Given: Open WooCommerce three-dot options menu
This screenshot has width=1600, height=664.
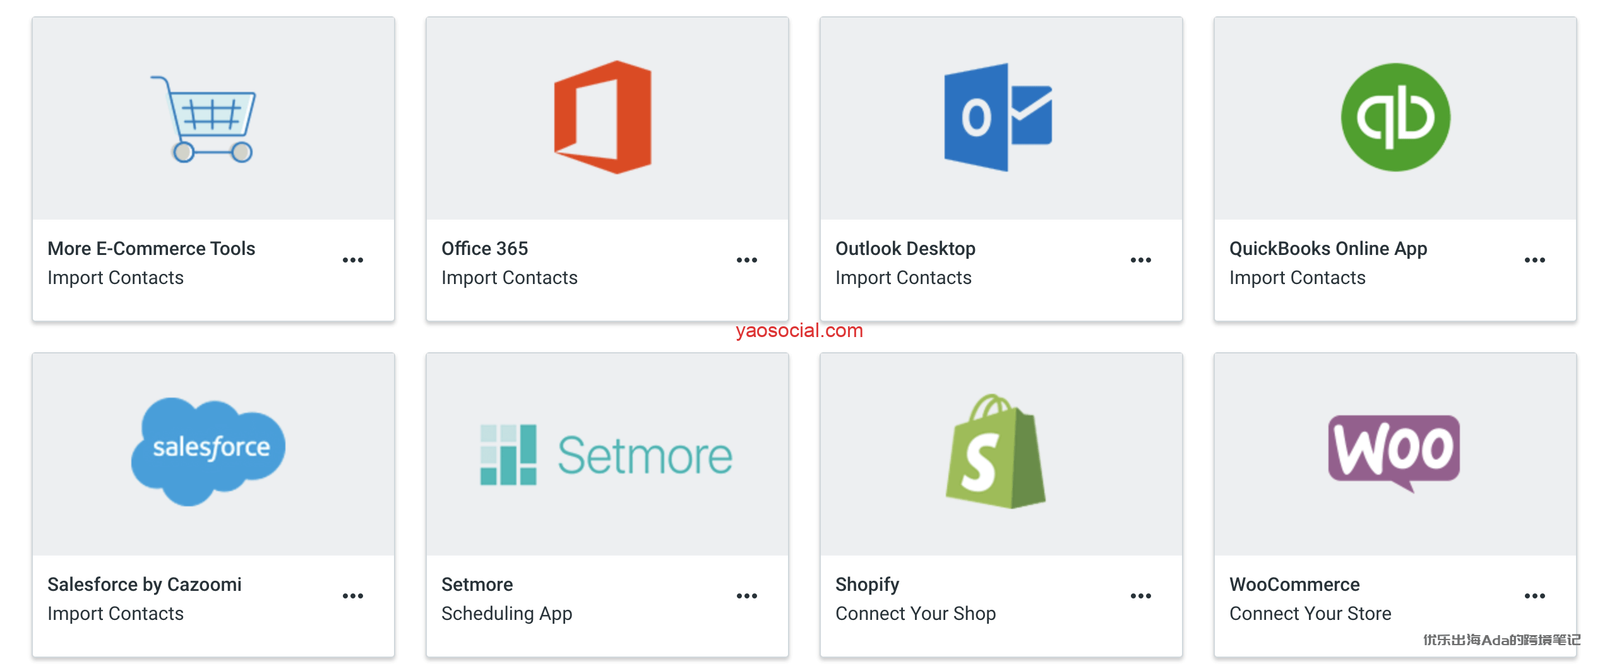Looking at the screenshot, I should click(1535, 596).
